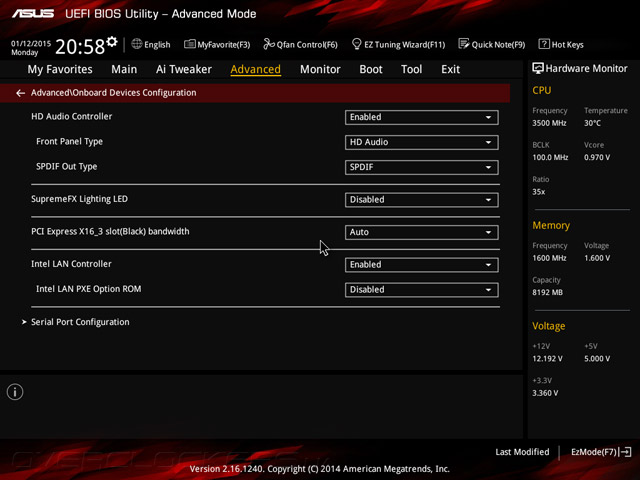Click the info circle icon
Image resolution: width=640 pixels, height=480 pixels.
15,392
